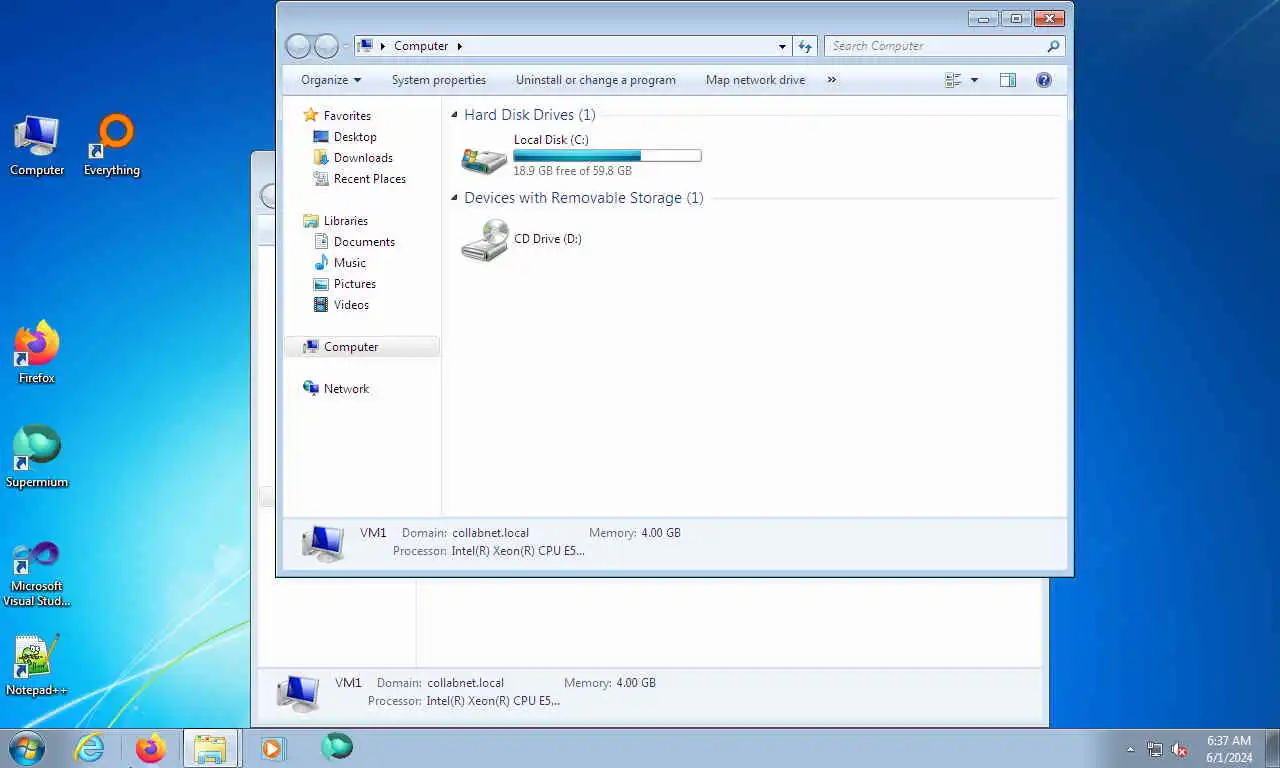Select the Windows Explorer taskbar button
Screen dimensions: 1280x768
[211, 748]
